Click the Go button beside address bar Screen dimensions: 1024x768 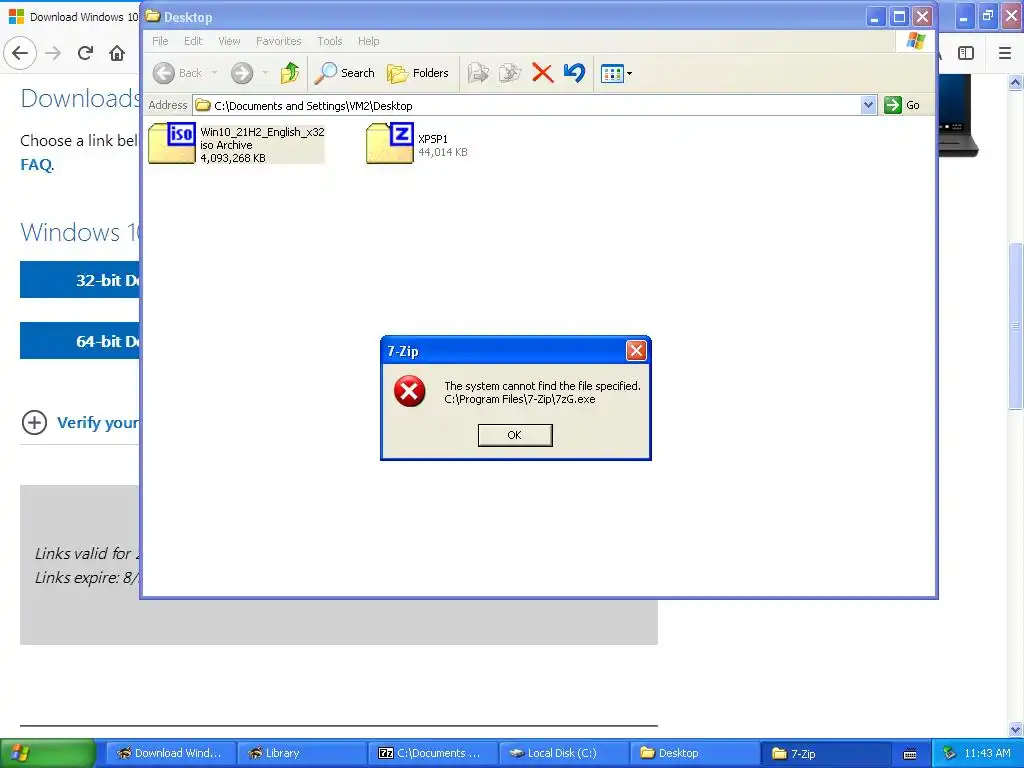click(x=903, y=105)
